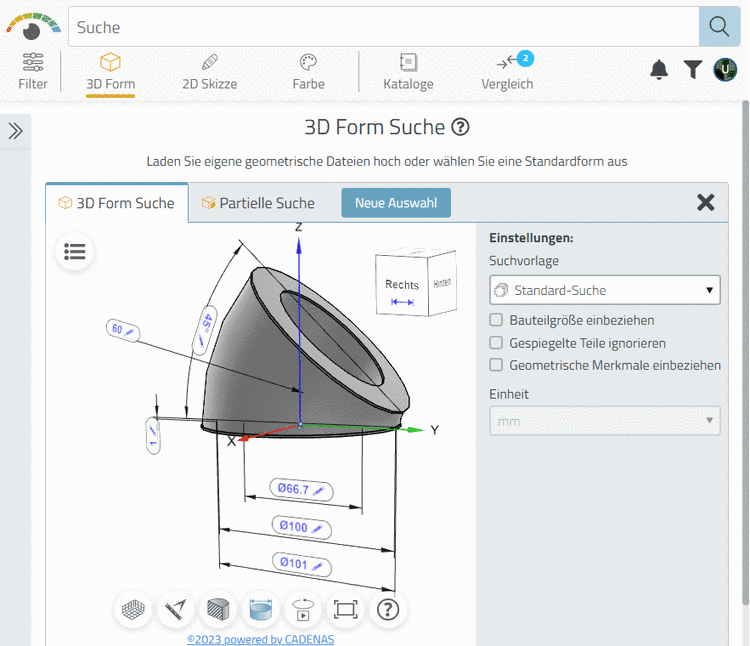Open the Einheit mm dropdown
The image size is (750, 646).
605,421
